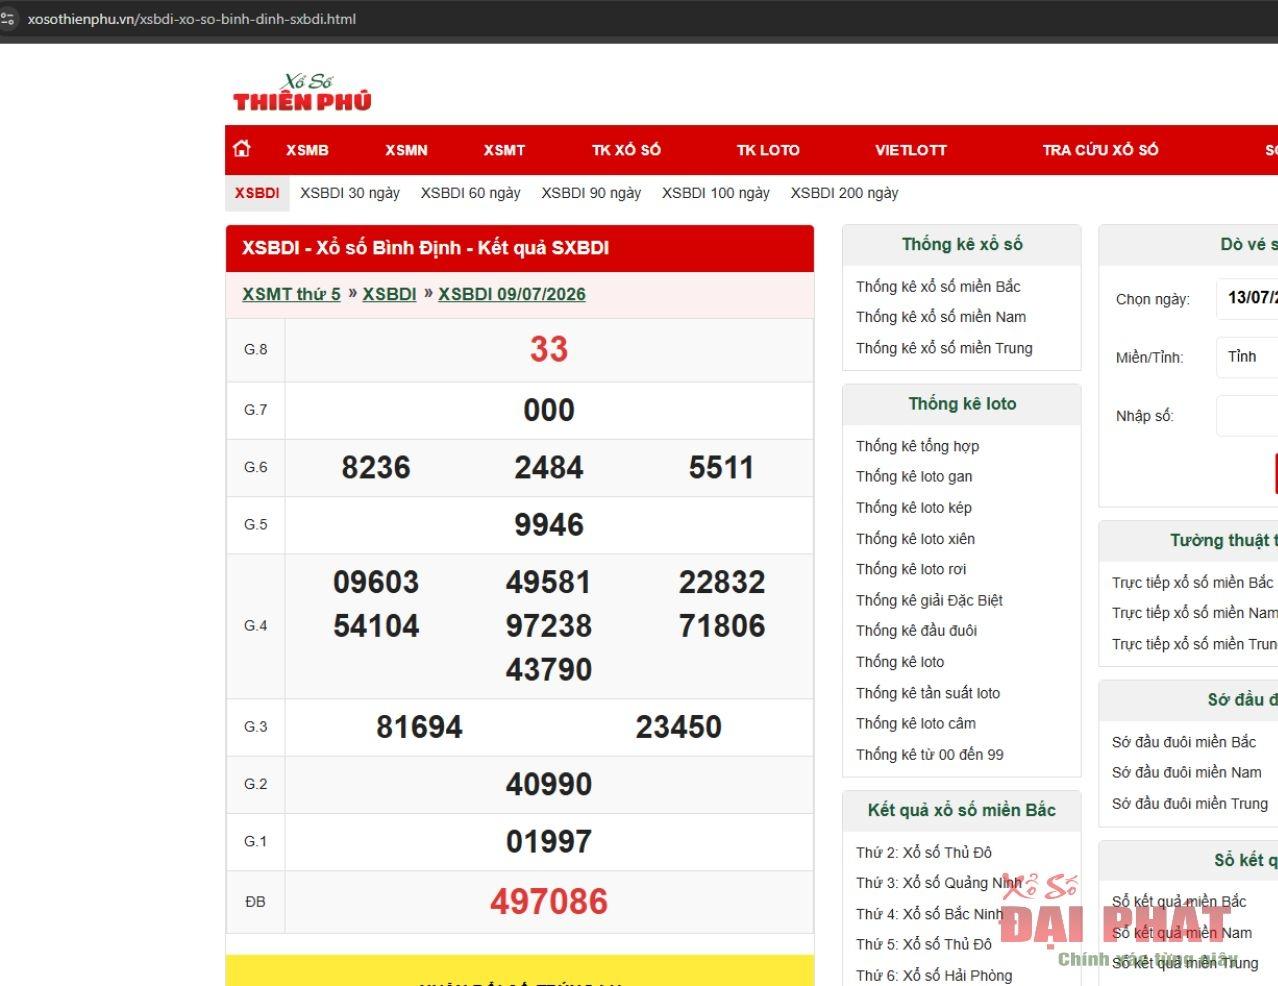Viewport: 1278px width, 986px height.
Task: Click the Nhập số input field
Action: [1247, 416]
